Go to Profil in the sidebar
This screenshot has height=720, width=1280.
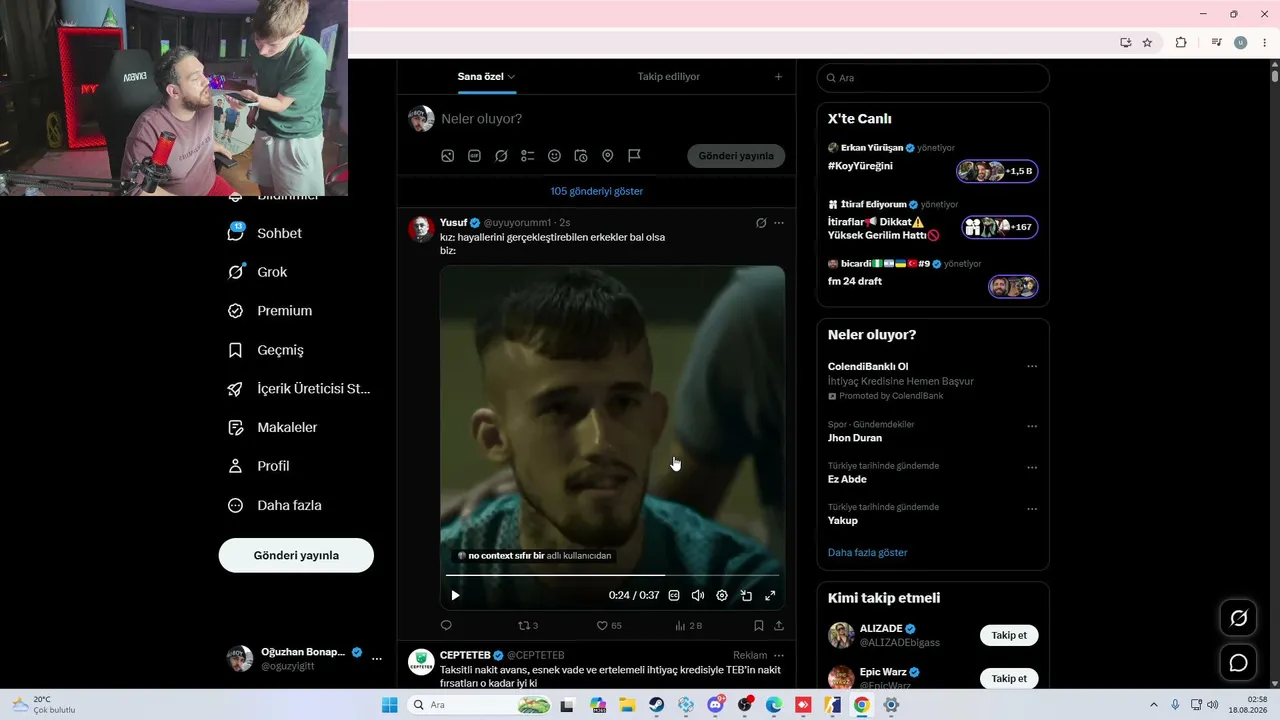tap(258, 466)
